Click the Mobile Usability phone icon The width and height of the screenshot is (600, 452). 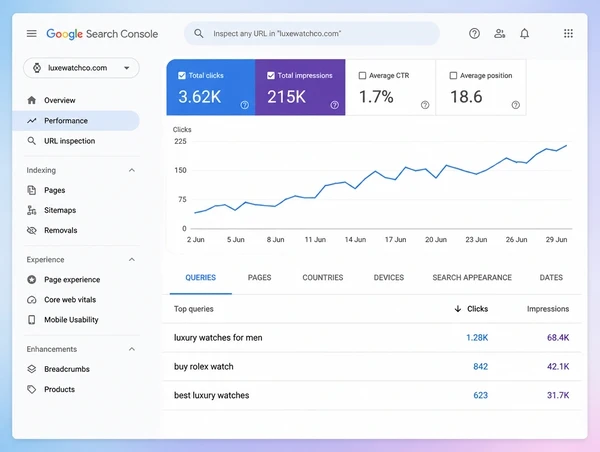pyautogui.click(x=32, y=320)
